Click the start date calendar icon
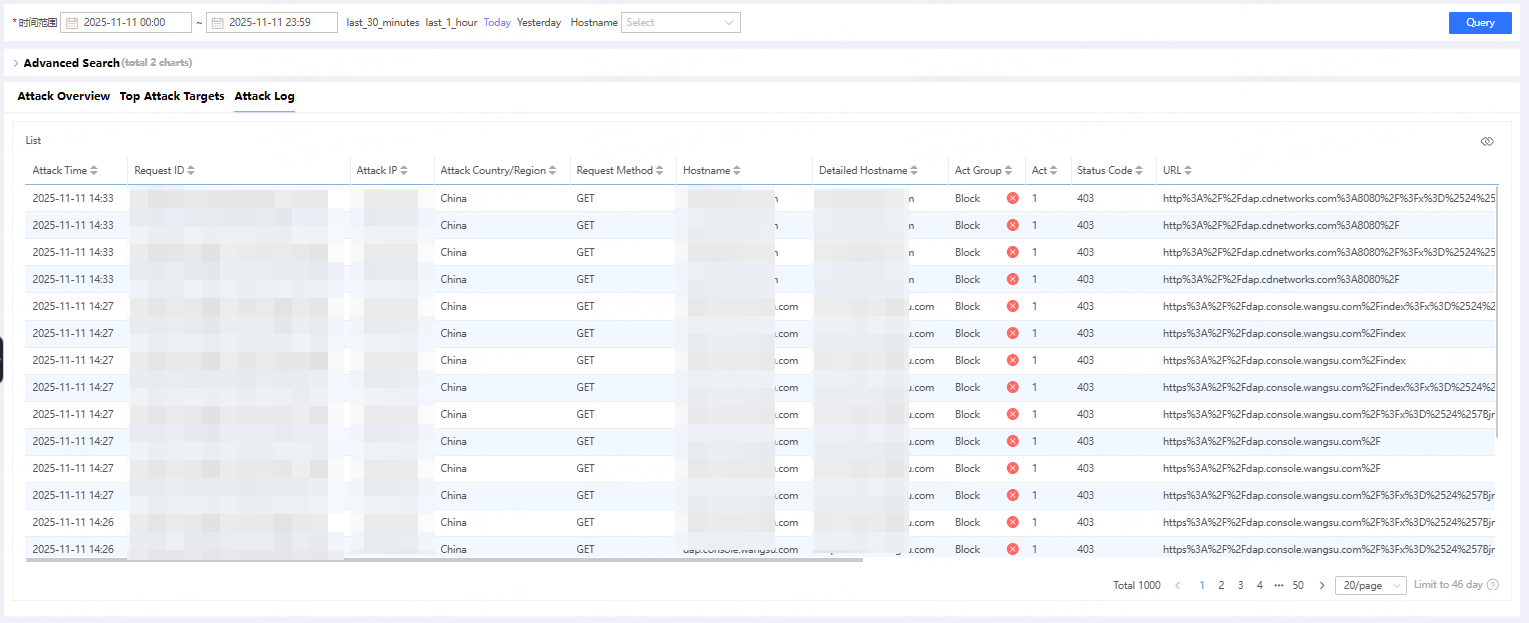Image resolution: width=1529 pixels, height=623 pixels. (72, 22)
